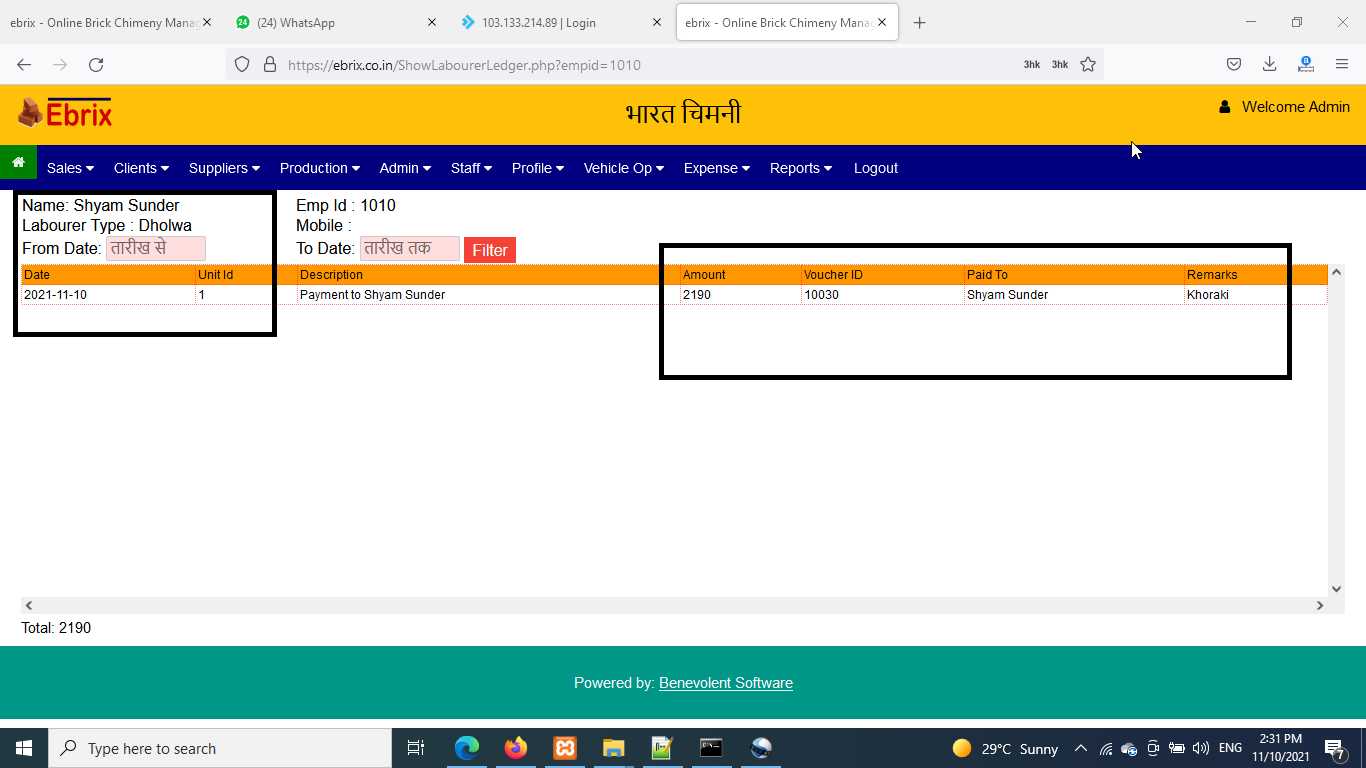Expand the Admin dropdown menu
The width and height of the screenshot is (1366, 768).
pos(405,168)
